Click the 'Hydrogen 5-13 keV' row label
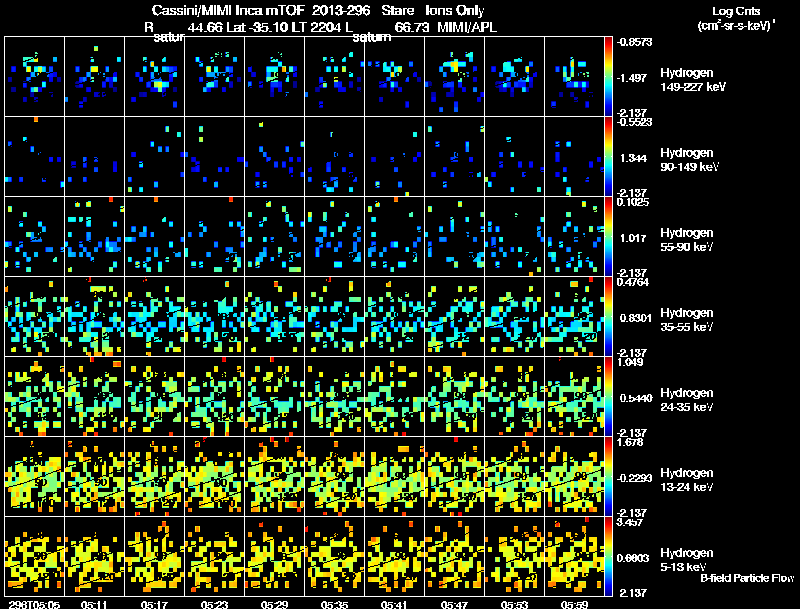The height and width of the screenshot is (609, 800). click(687, 560)
